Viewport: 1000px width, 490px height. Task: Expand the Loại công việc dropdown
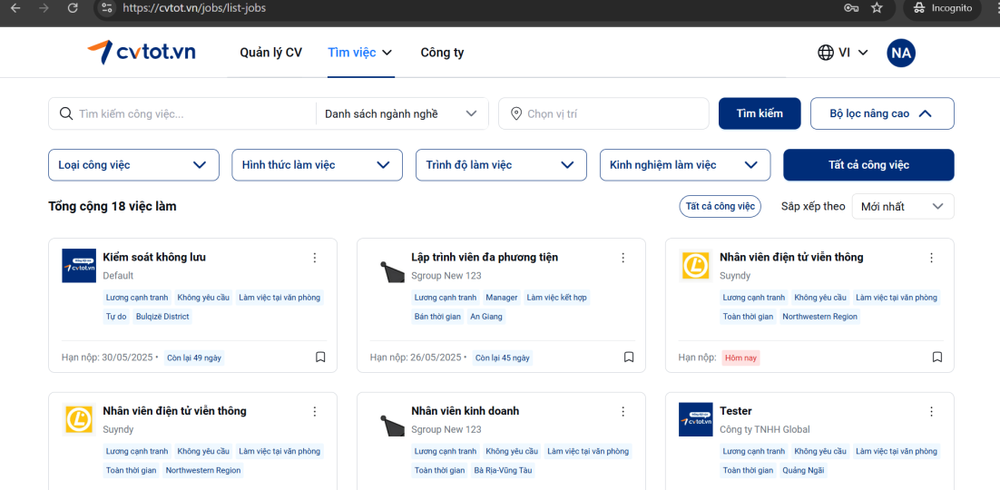coord(133,165)
